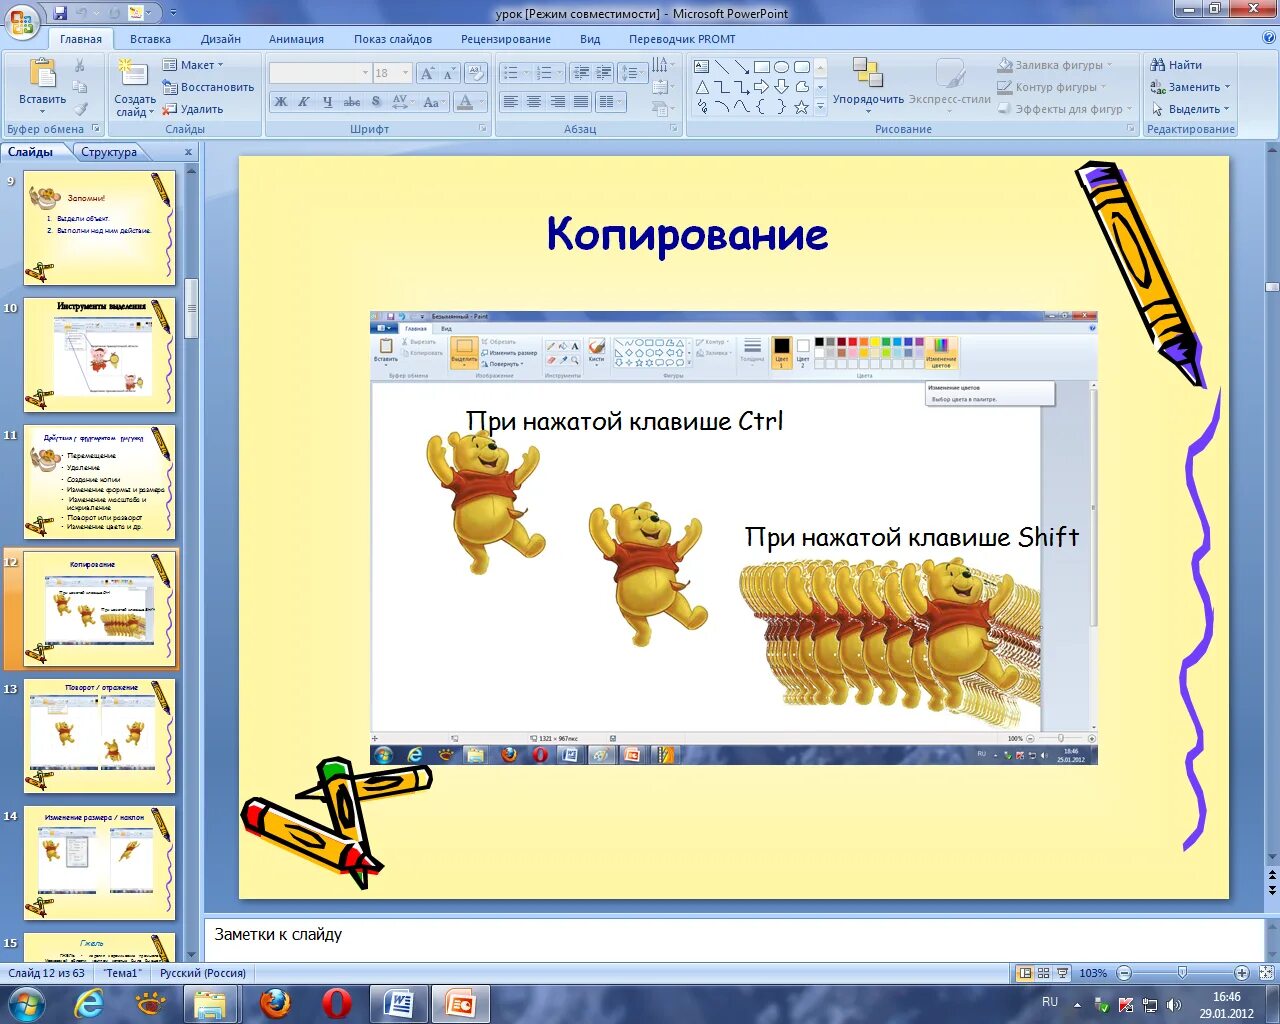Click Найти to find text
The width and height of the screenshot is (1280, 1024).
point(1176,65)
